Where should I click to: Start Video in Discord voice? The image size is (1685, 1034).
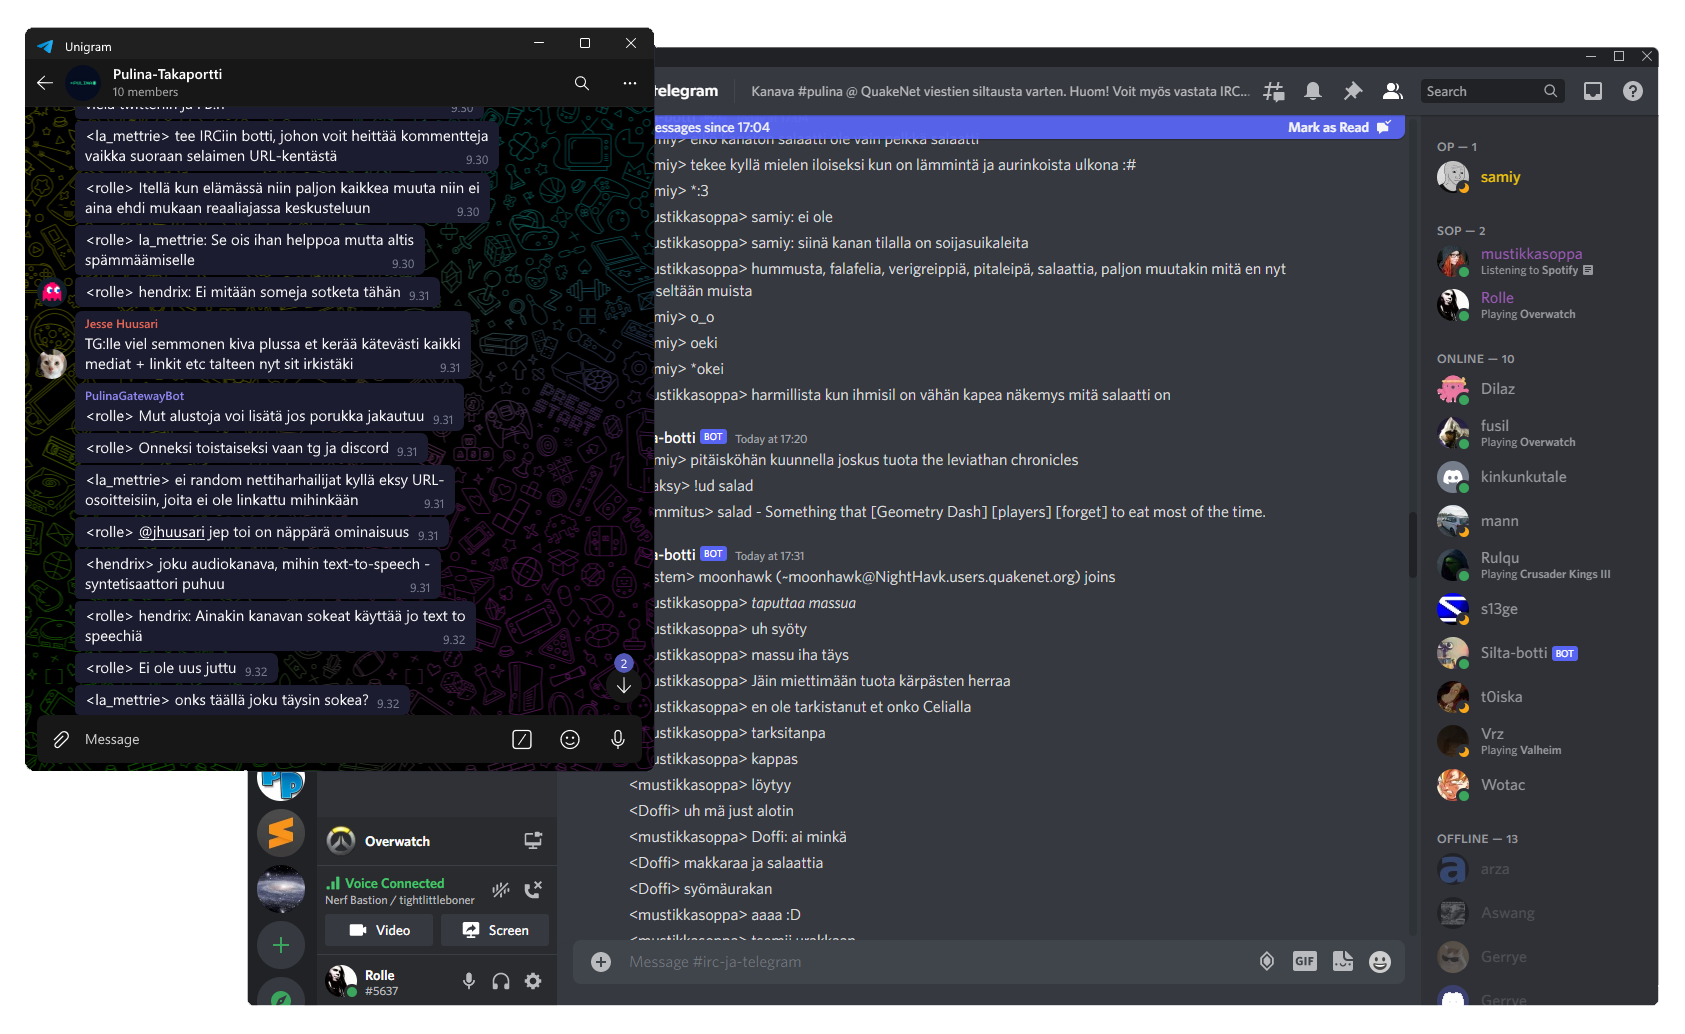pos(379,930)
